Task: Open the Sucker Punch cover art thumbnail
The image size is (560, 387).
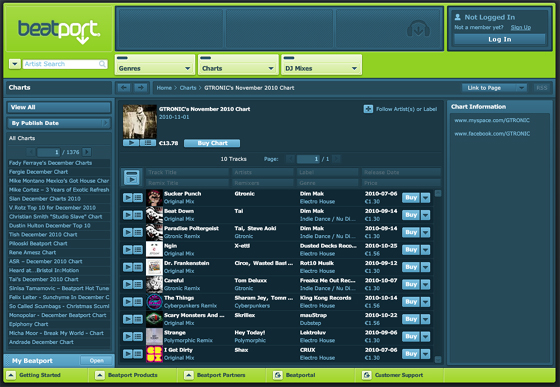Action: 154,197
